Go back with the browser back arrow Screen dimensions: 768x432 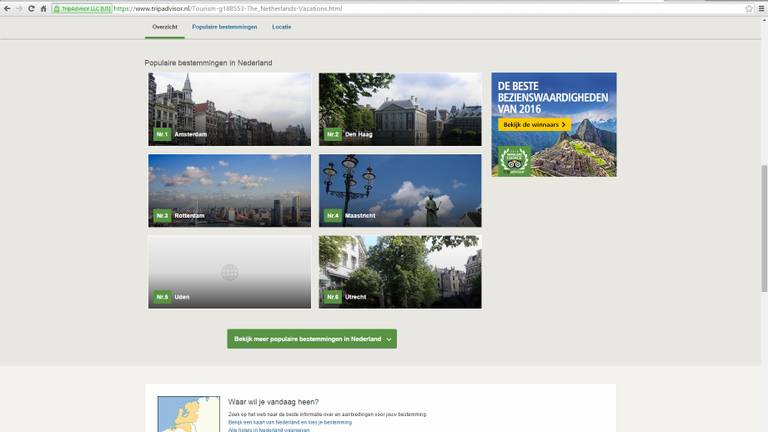pyautogui.click(x=7, y=8)
